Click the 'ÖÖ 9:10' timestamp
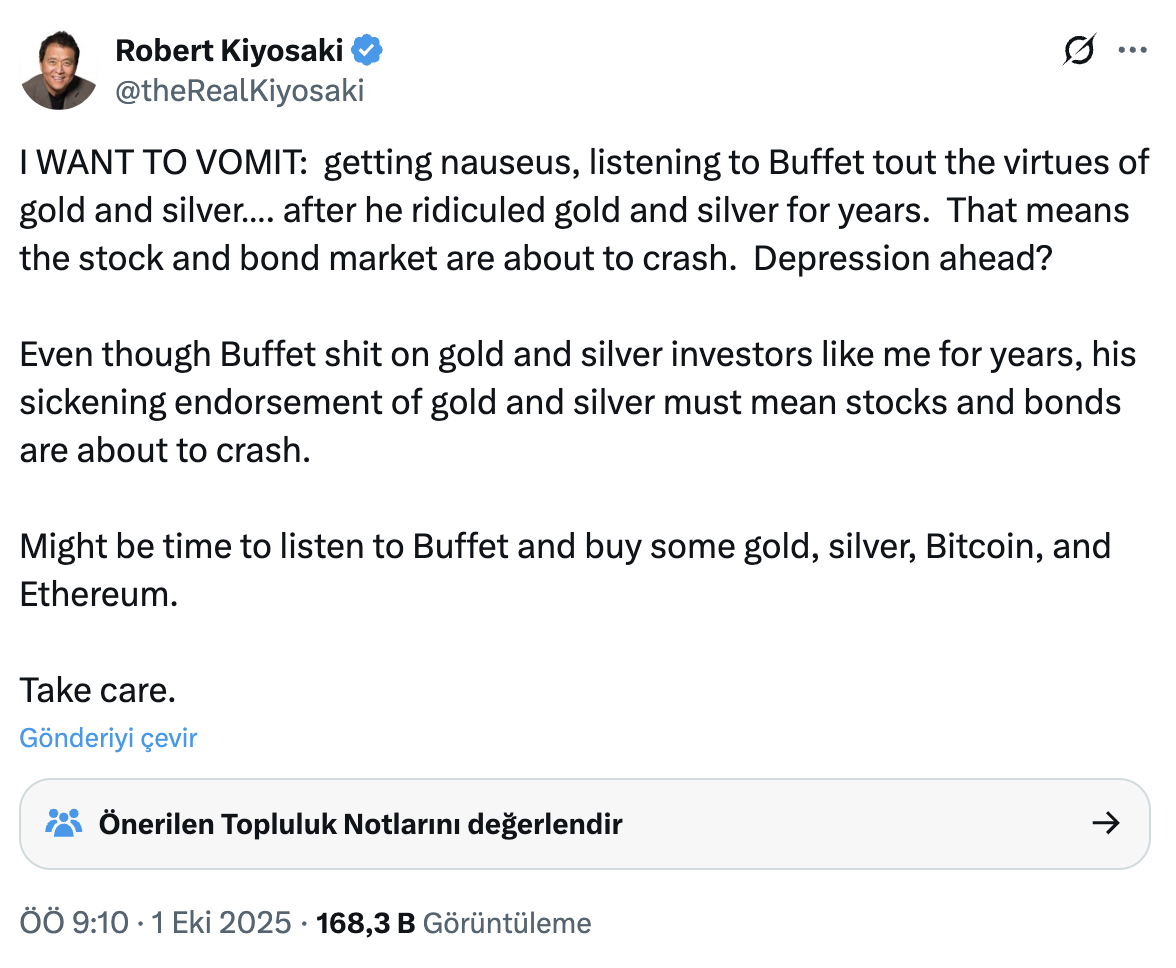This screenshot has width=1176, height=968. click(x=74, y=922)
